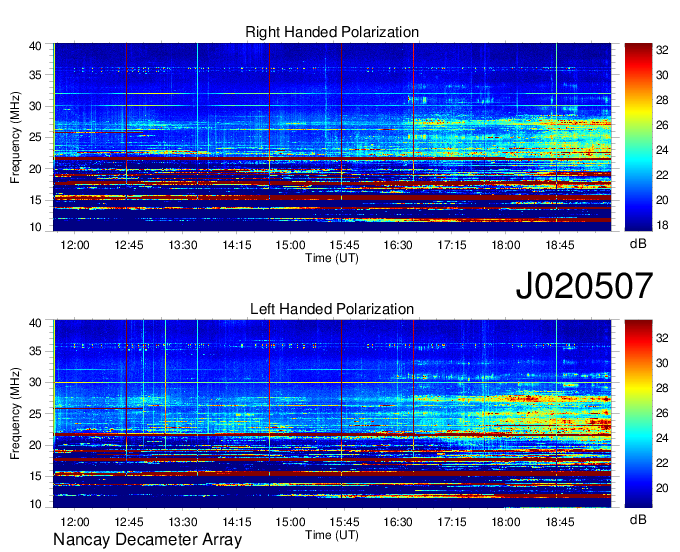Click the Right Handed plot color bar
The width and height of the screenshot is (680, 552).
click(638, 137)
